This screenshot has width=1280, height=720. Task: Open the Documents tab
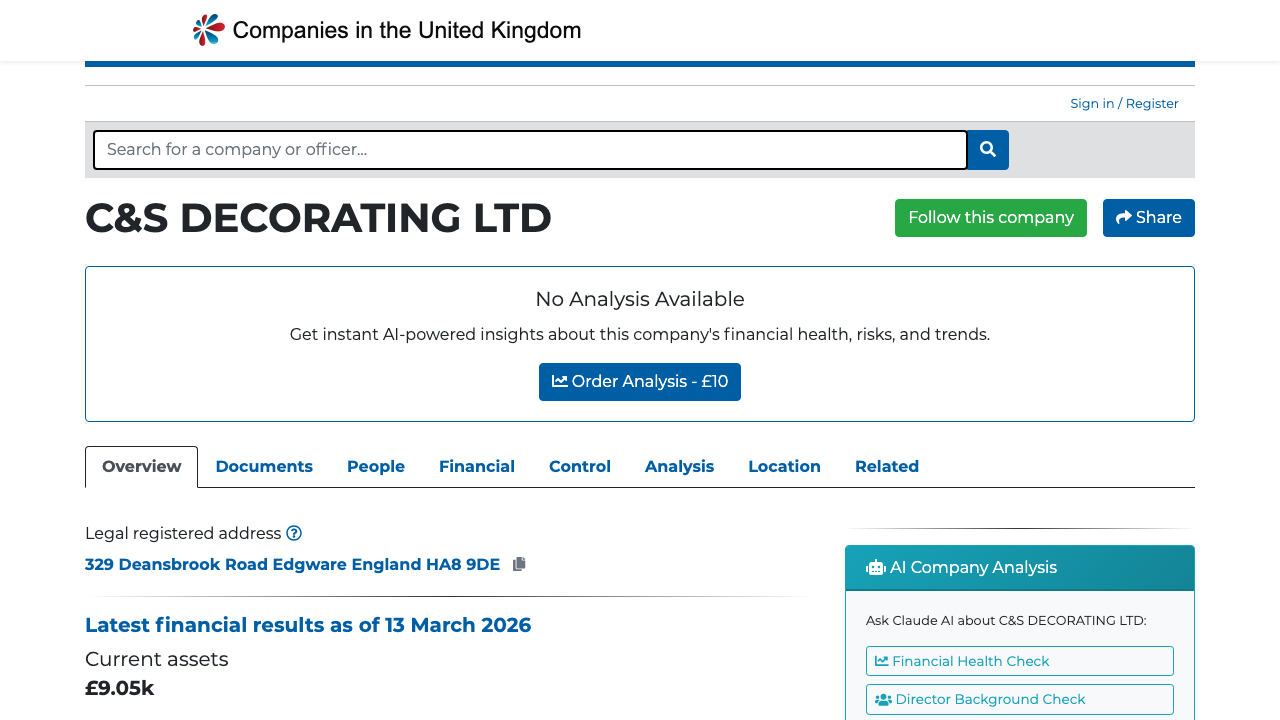264,467
